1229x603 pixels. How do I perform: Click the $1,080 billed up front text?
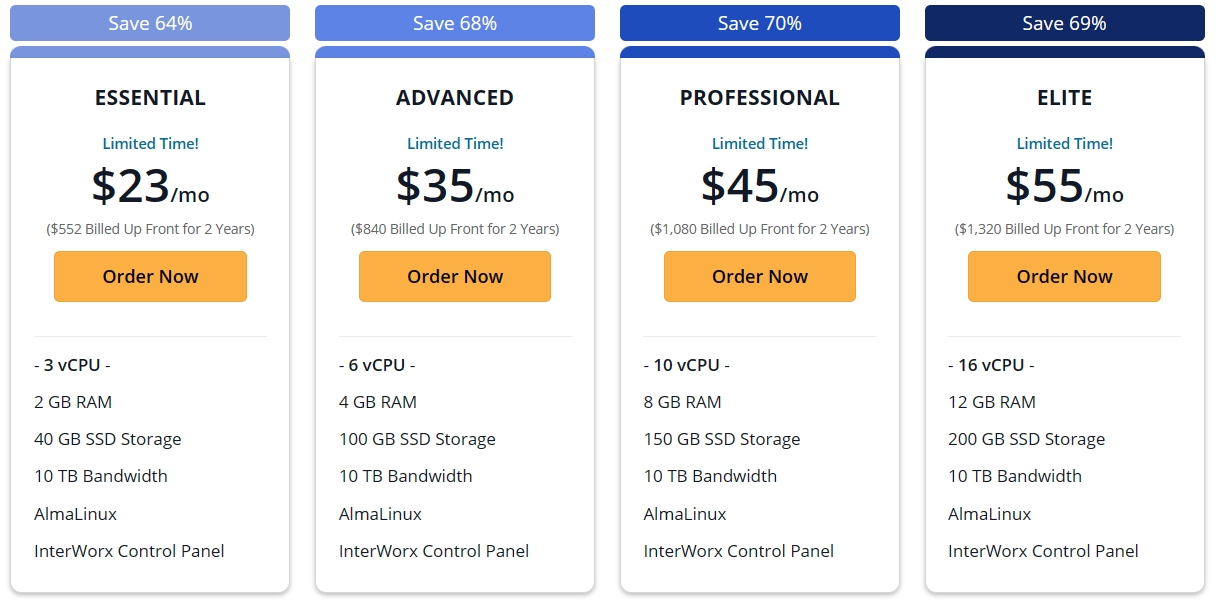pos(759,229)
